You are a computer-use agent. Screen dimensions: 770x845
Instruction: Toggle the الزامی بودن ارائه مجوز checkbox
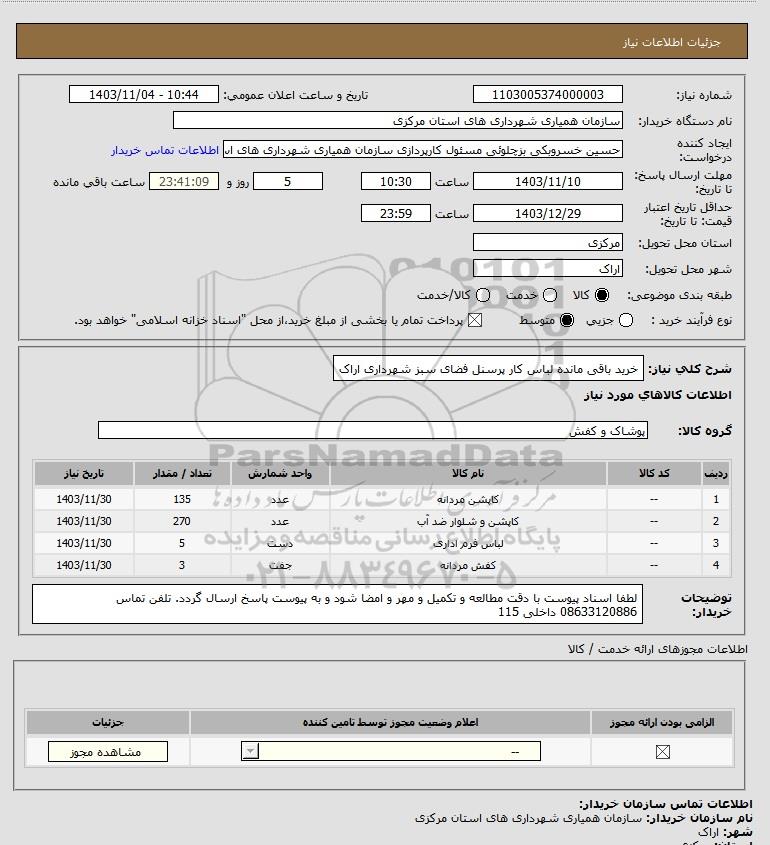[x=663, y=752]
